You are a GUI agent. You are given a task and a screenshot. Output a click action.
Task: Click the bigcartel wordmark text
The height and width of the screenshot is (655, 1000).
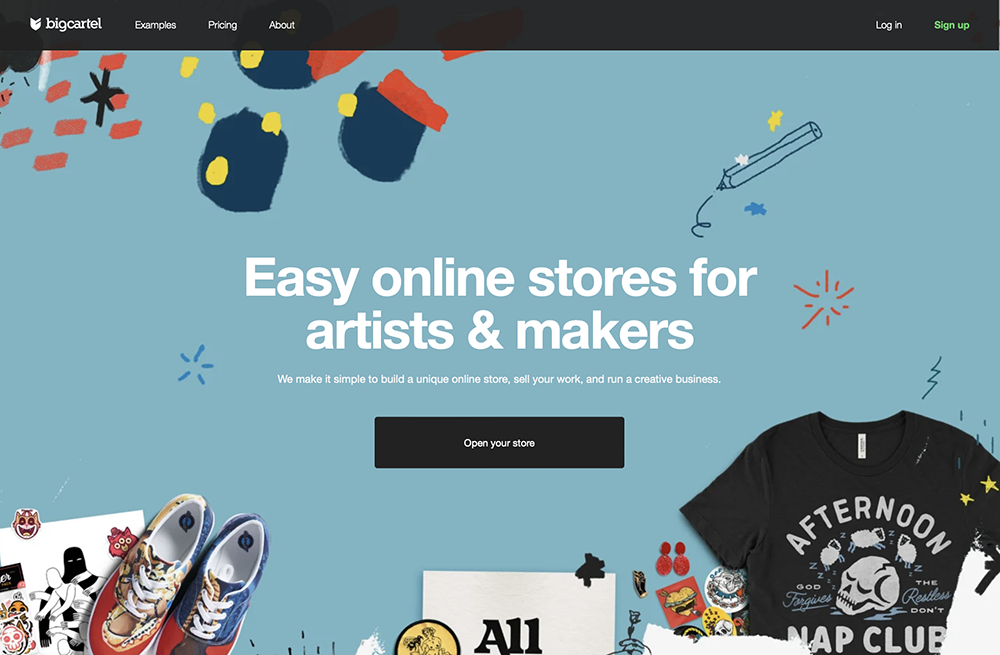74,24
